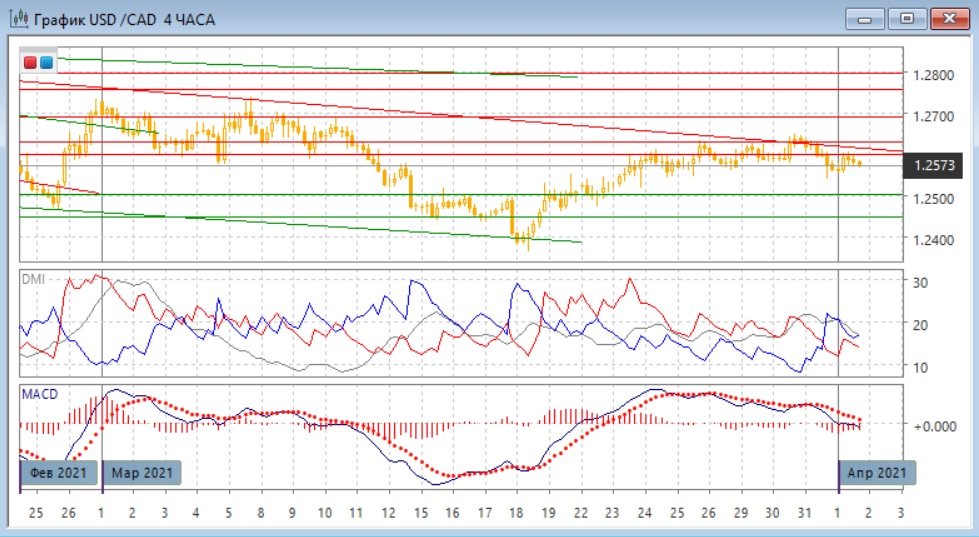Click the +0.000 MACD axis label
This screenshot has width=979, height=537.
pos(935,425)
